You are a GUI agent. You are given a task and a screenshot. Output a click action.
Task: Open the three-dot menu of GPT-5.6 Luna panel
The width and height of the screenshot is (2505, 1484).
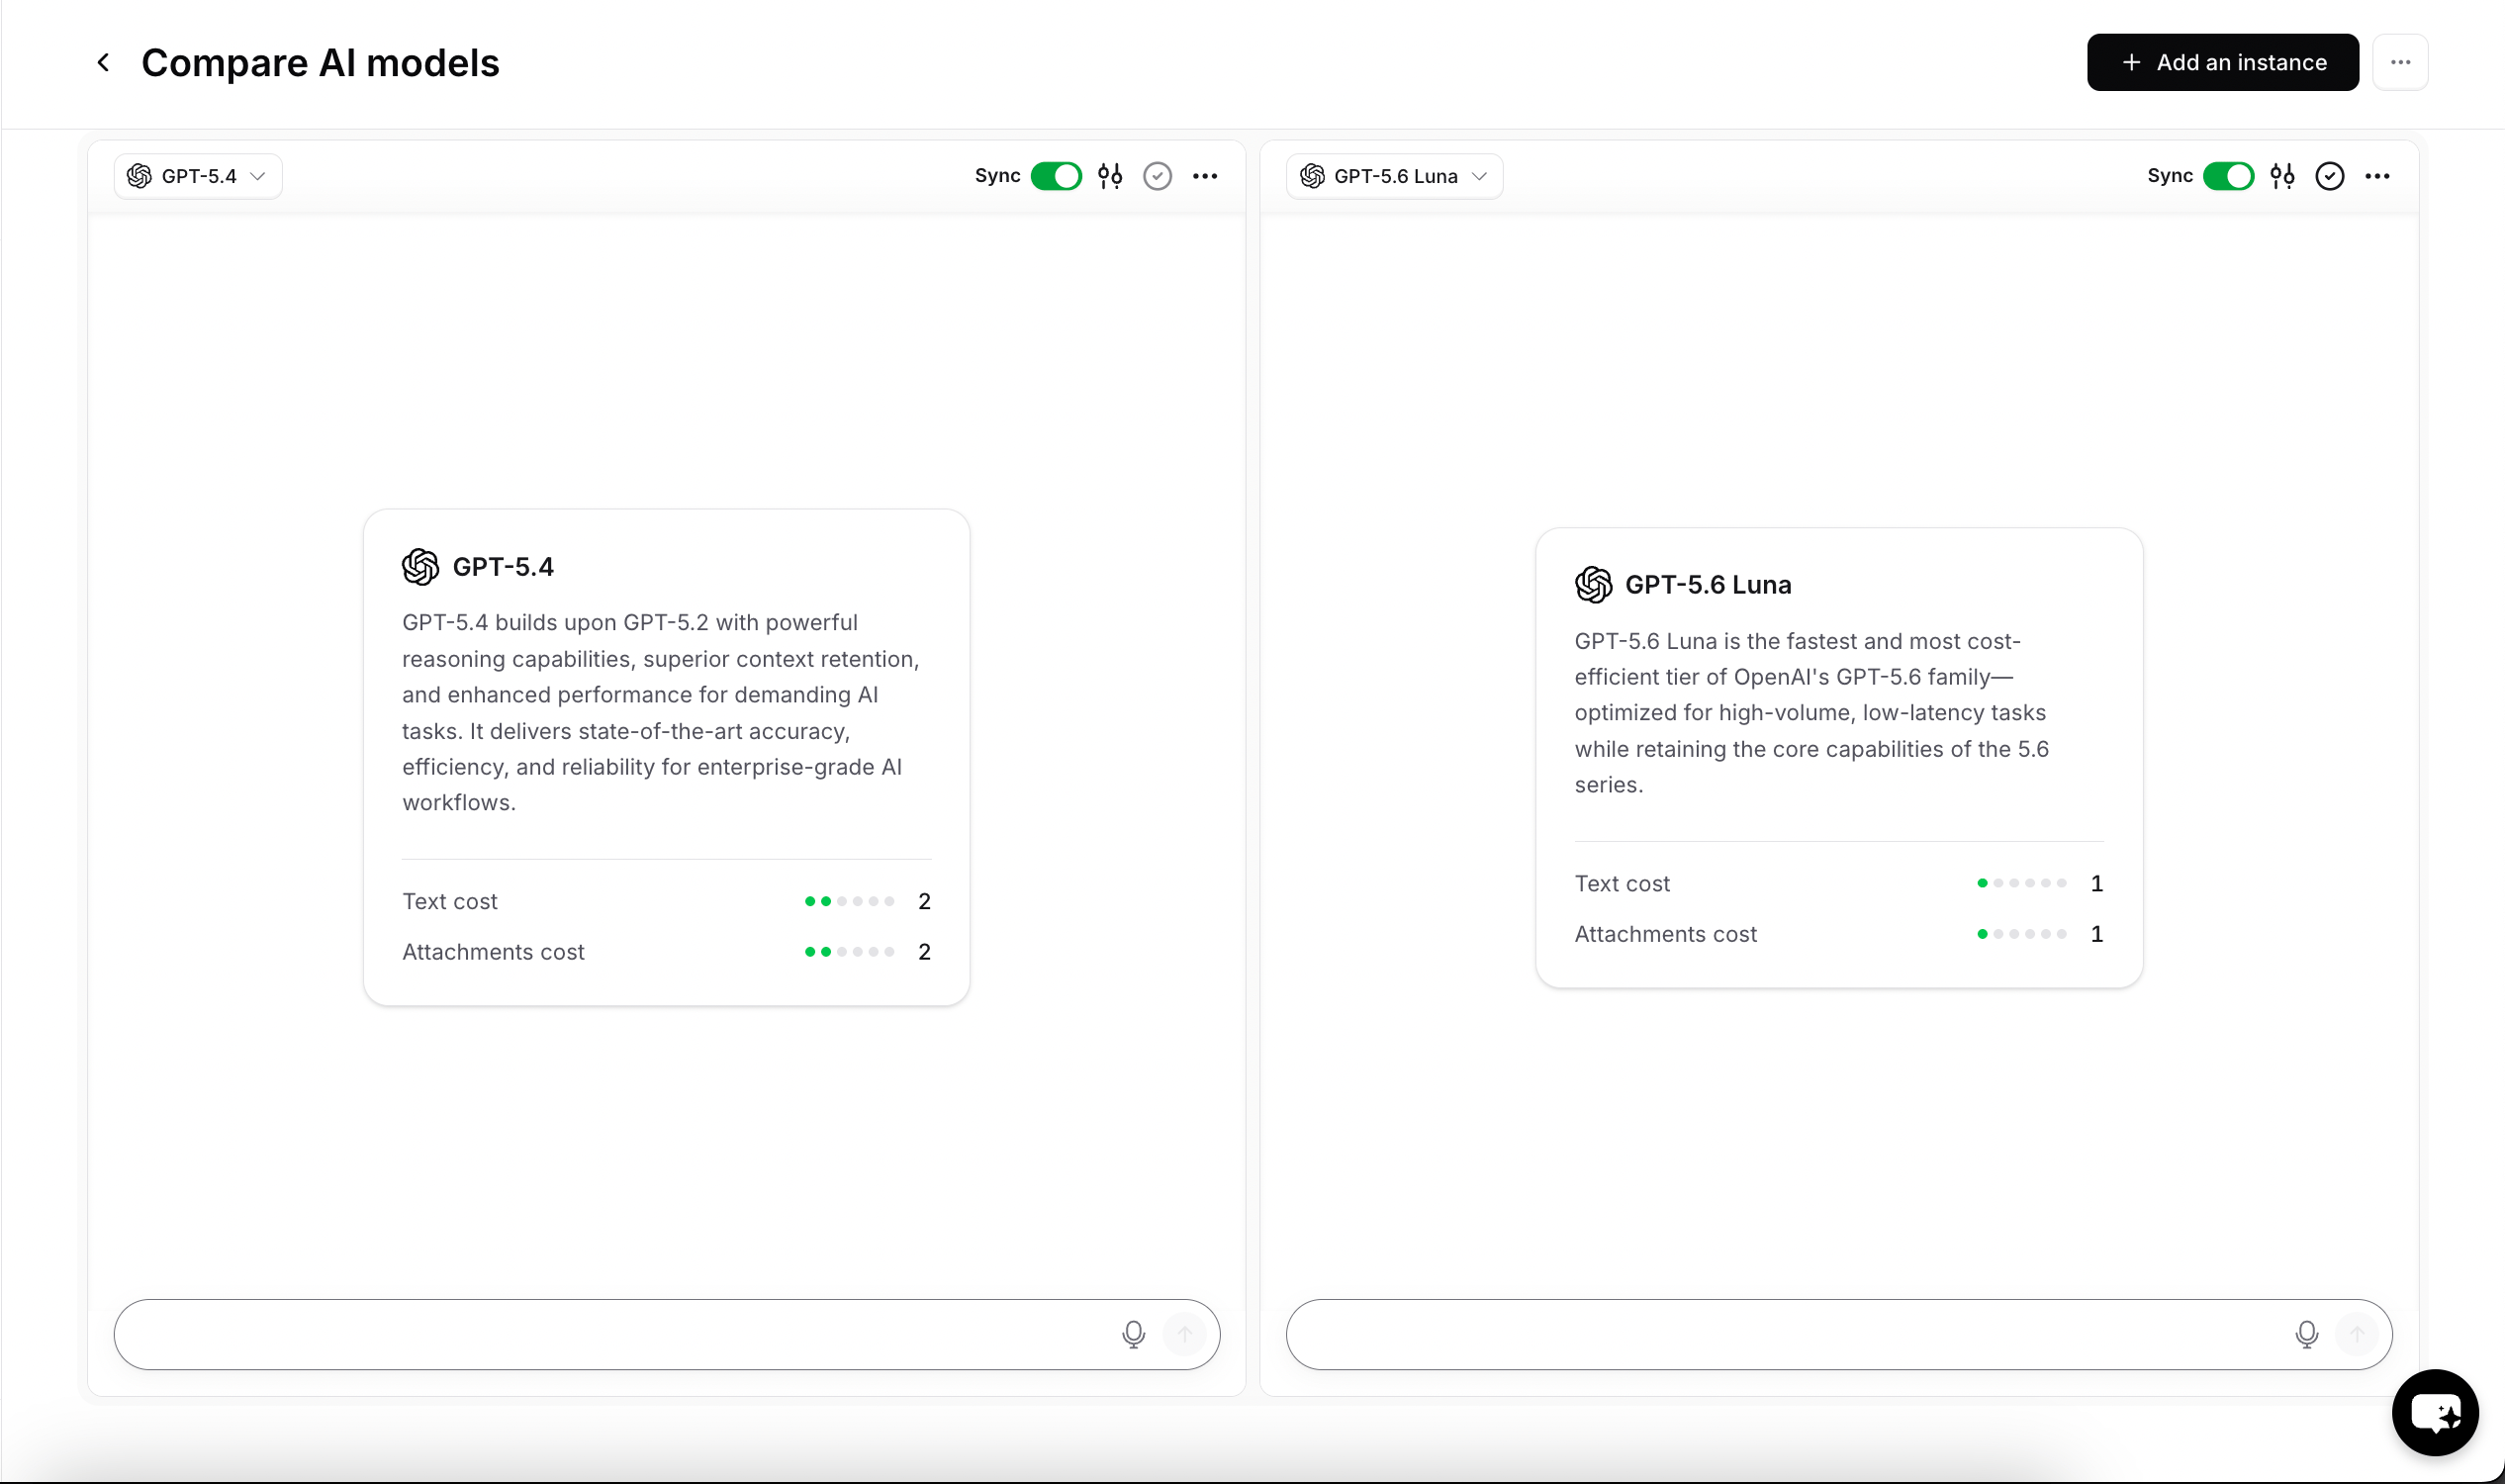pyautogui.click(x=2377, y=176)
